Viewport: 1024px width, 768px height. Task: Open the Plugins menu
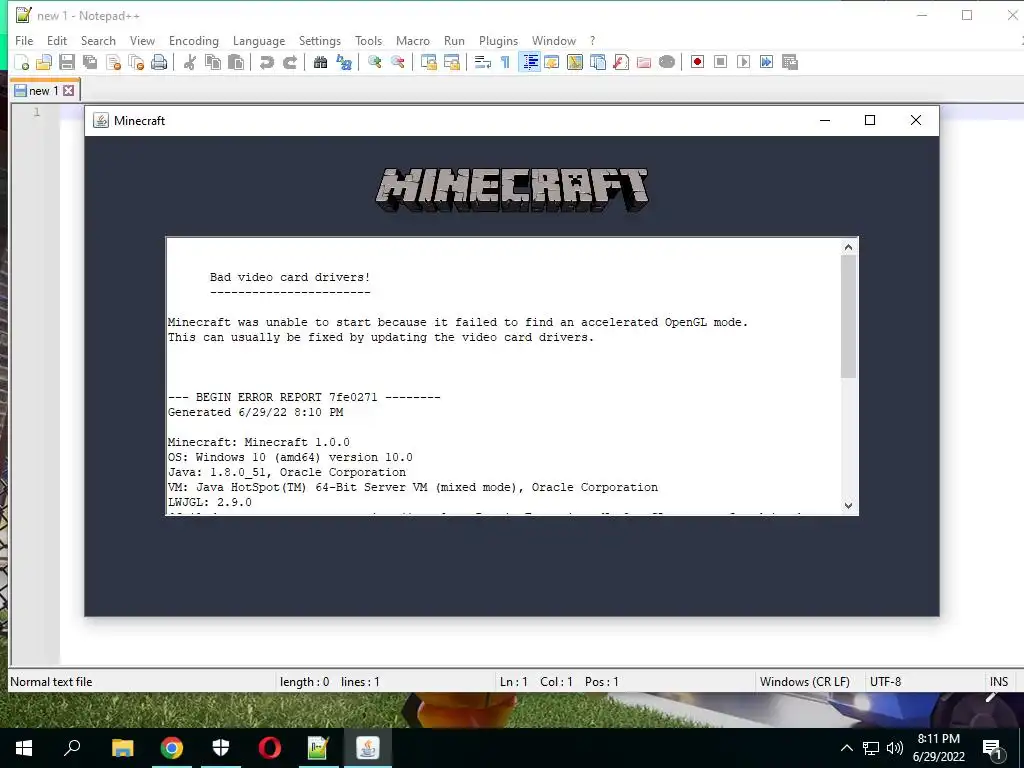click(x=498, y=40)
